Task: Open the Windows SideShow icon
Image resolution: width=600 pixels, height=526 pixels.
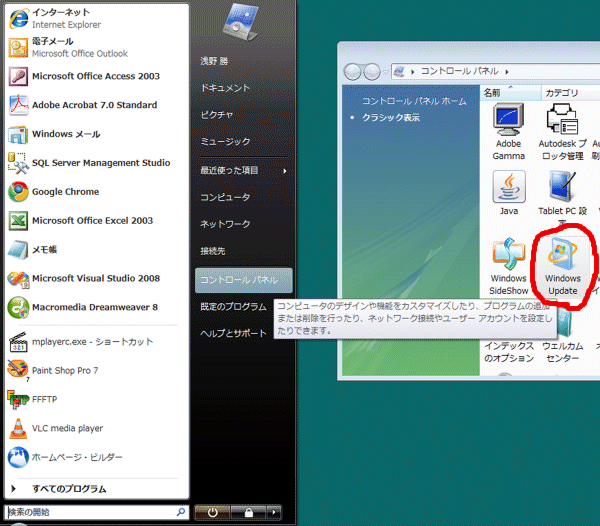Action: tap(509, 266)
